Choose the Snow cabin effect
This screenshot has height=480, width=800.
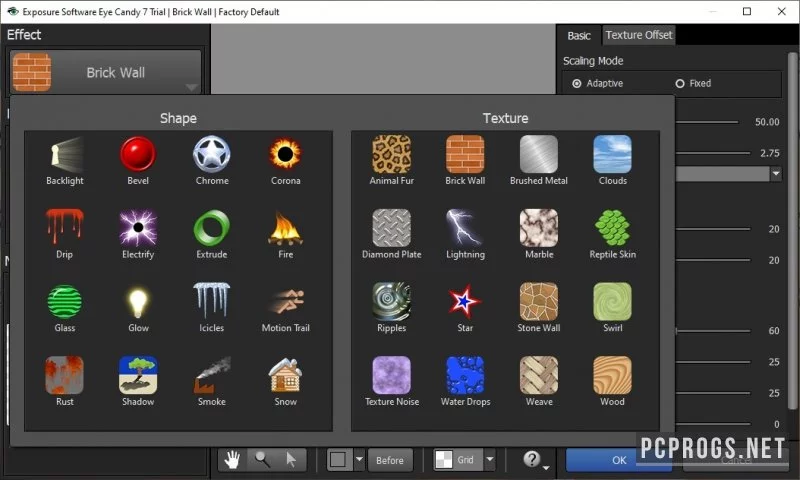(x=285, y=375)
